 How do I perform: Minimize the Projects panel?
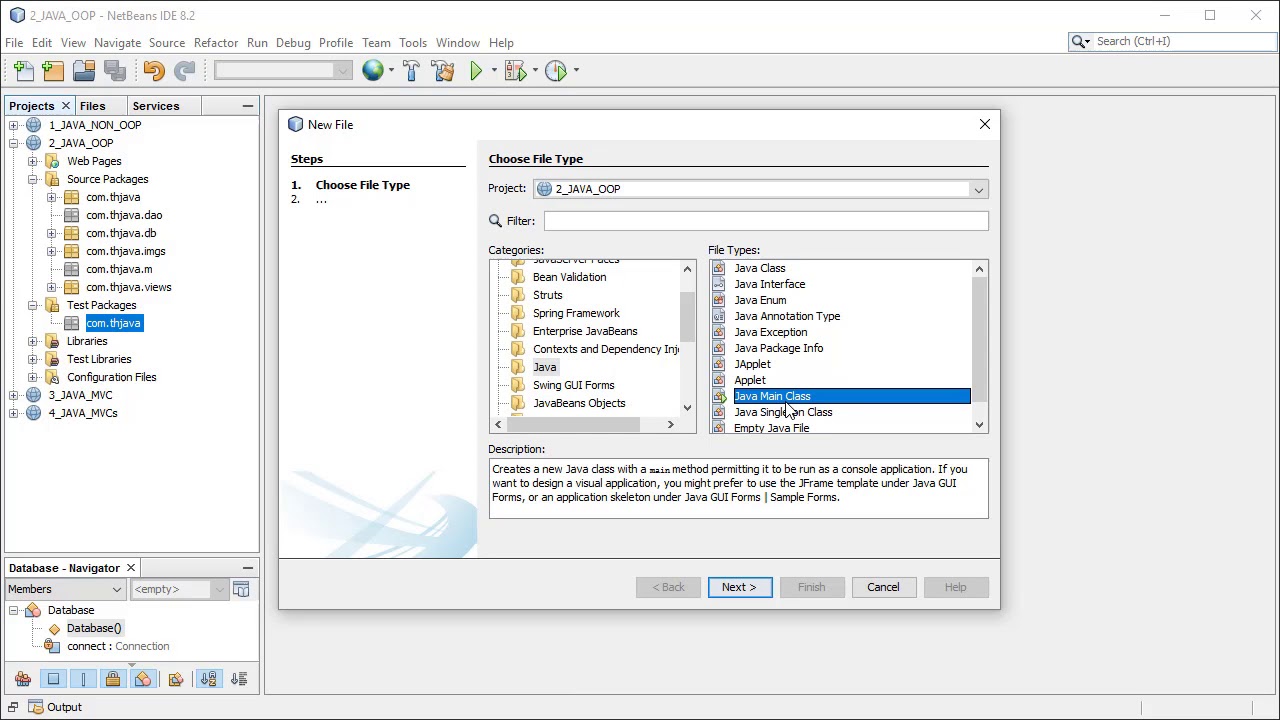click(x=247, y=106)
